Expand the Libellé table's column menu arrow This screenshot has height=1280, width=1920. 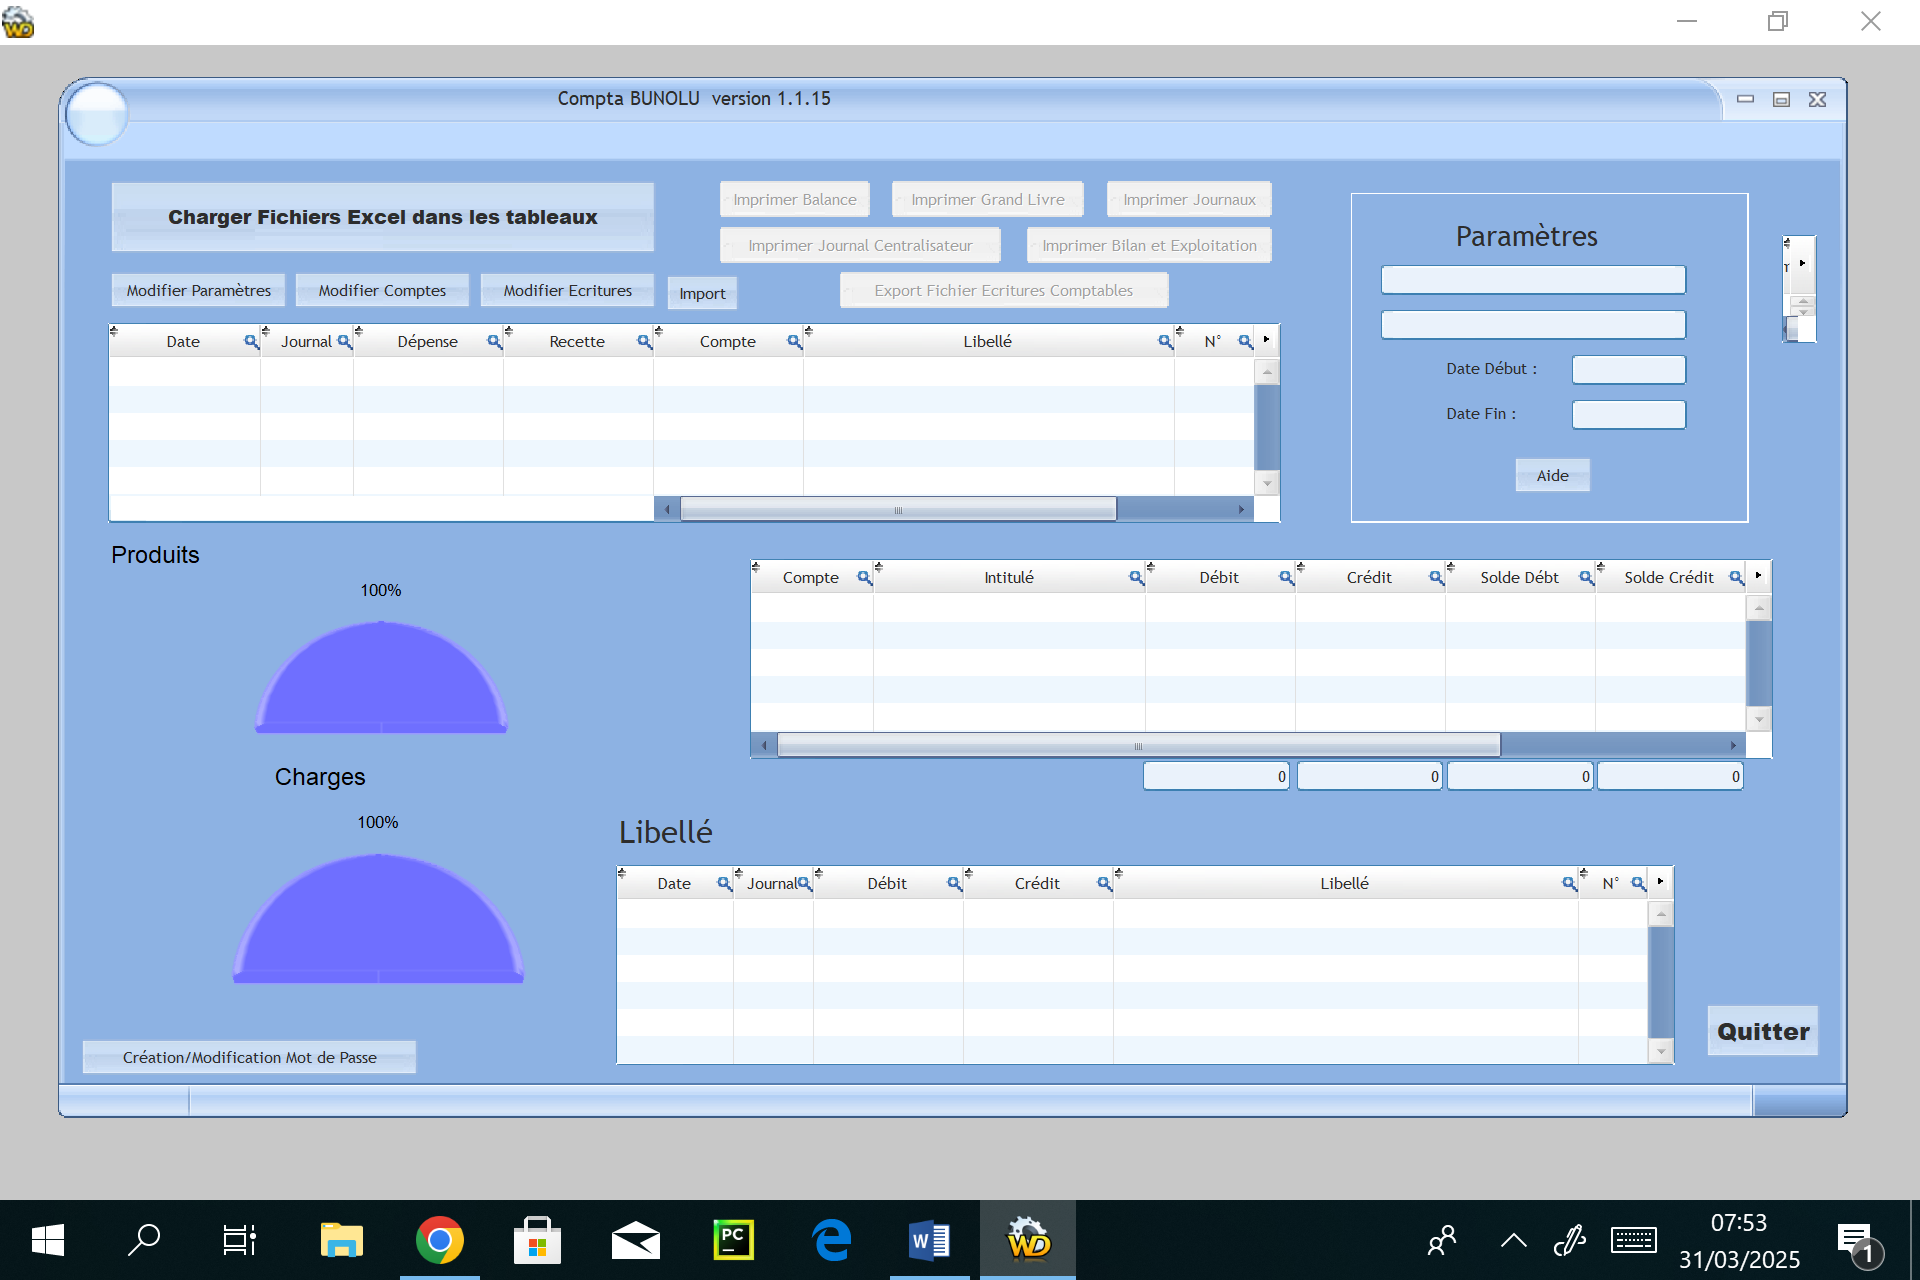point(1660,882)
